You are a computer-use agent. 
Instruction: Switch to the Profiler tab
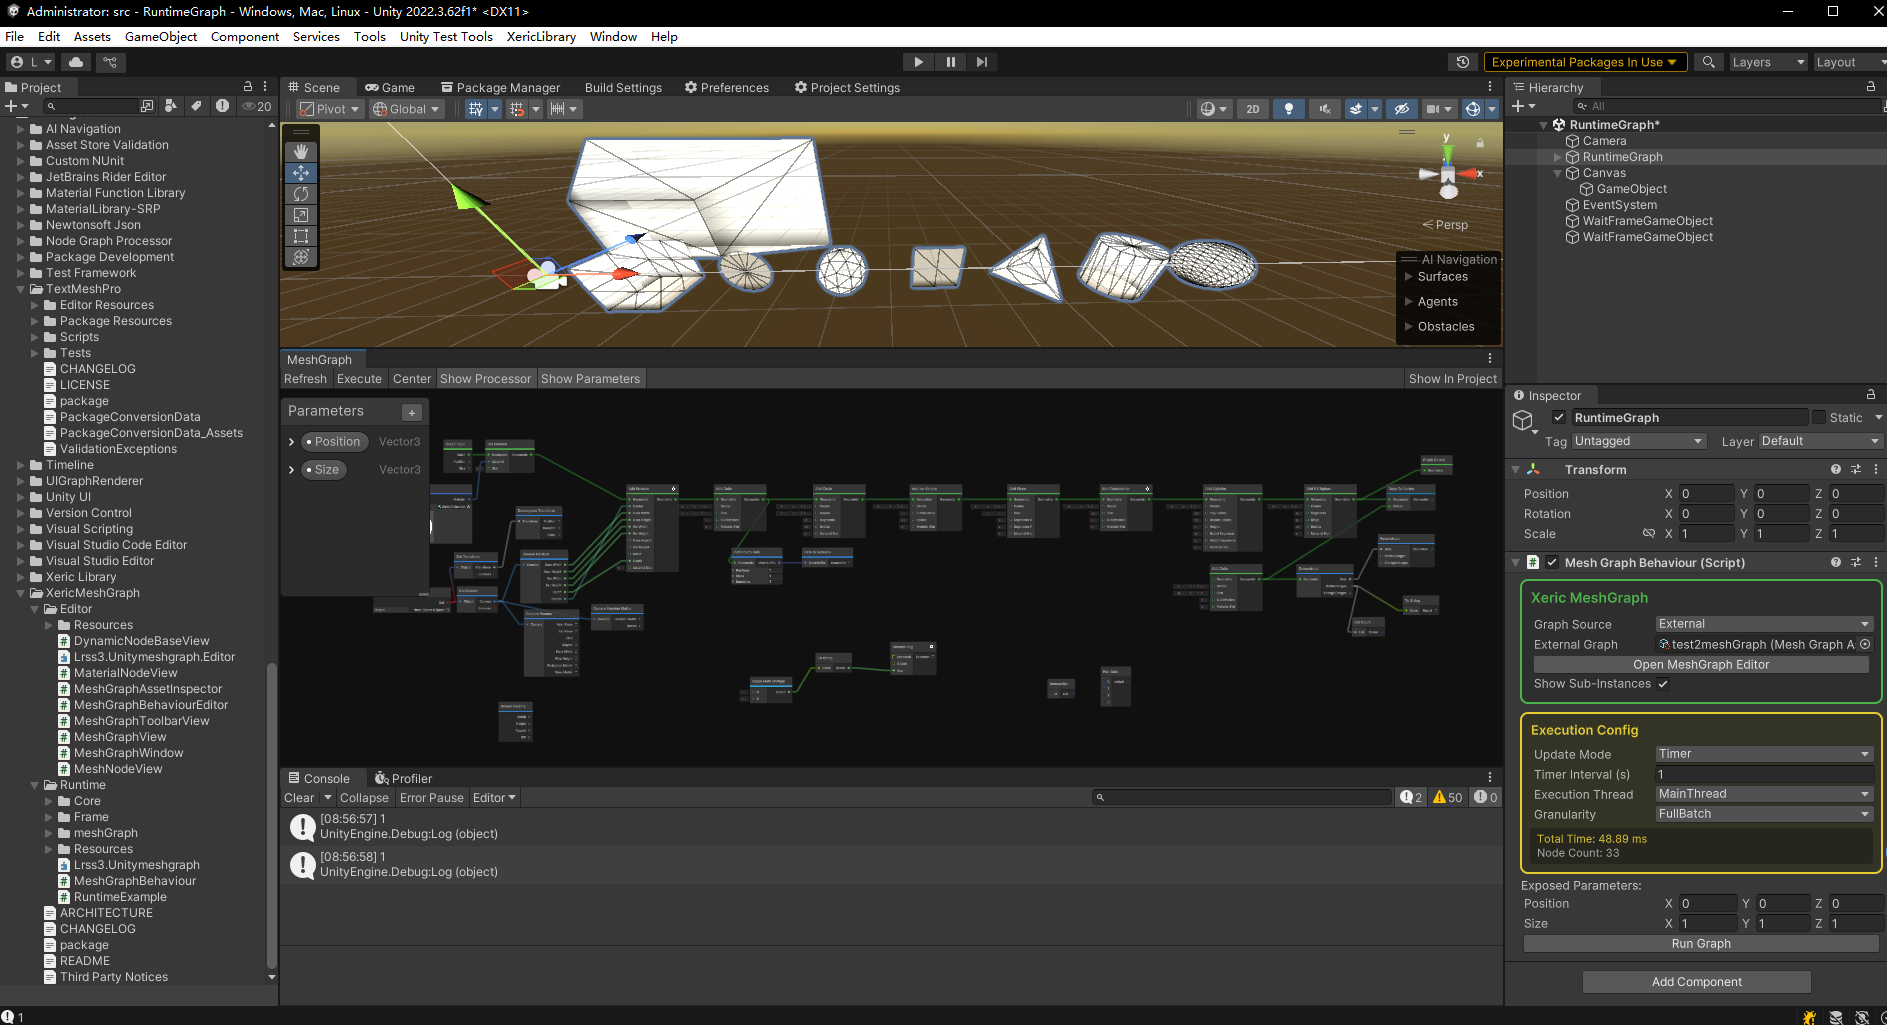tap(403, 778)
